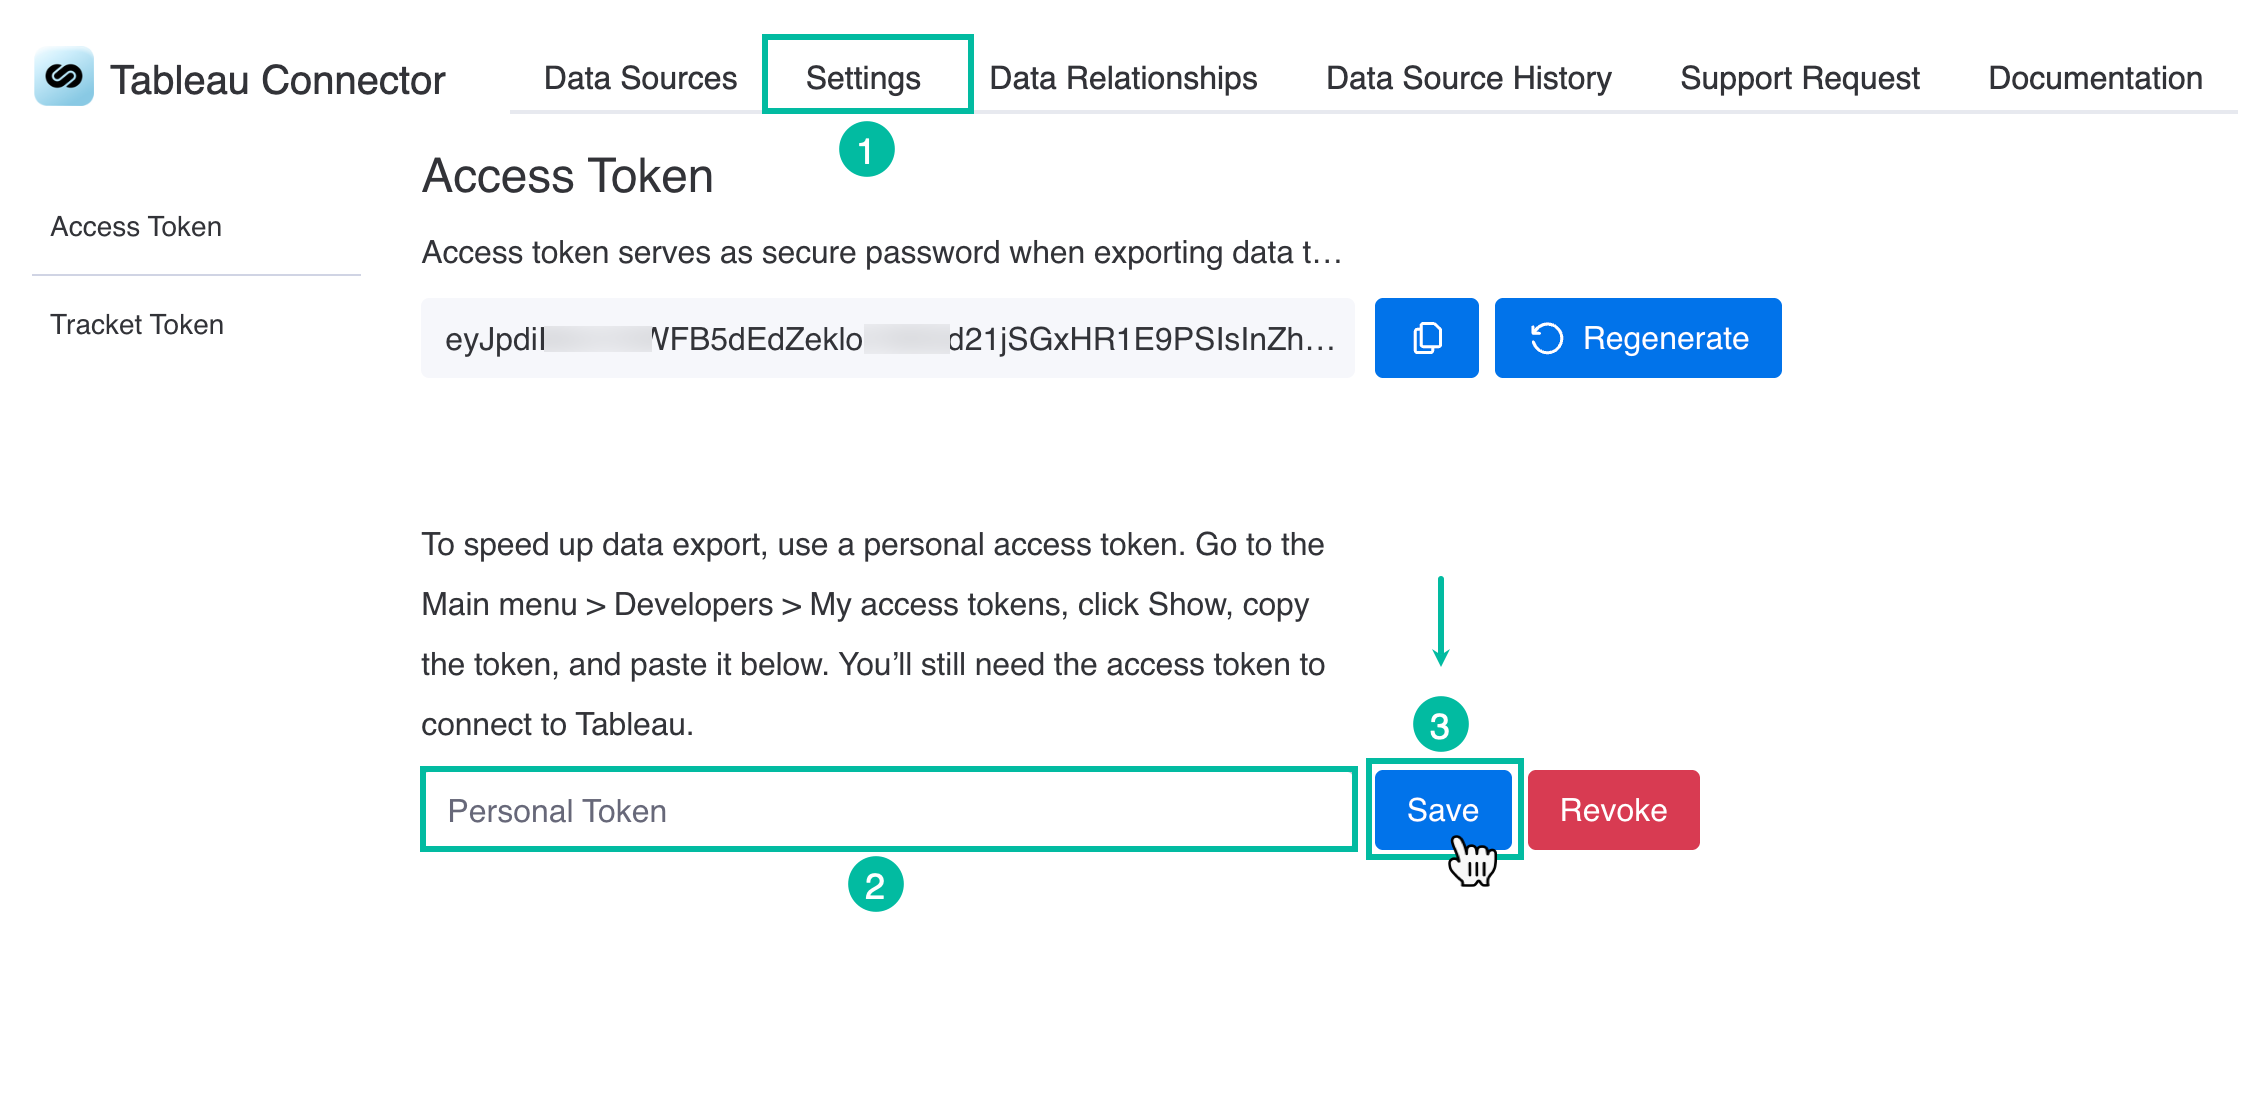Click the red Revoke button

pos(1613,810)
